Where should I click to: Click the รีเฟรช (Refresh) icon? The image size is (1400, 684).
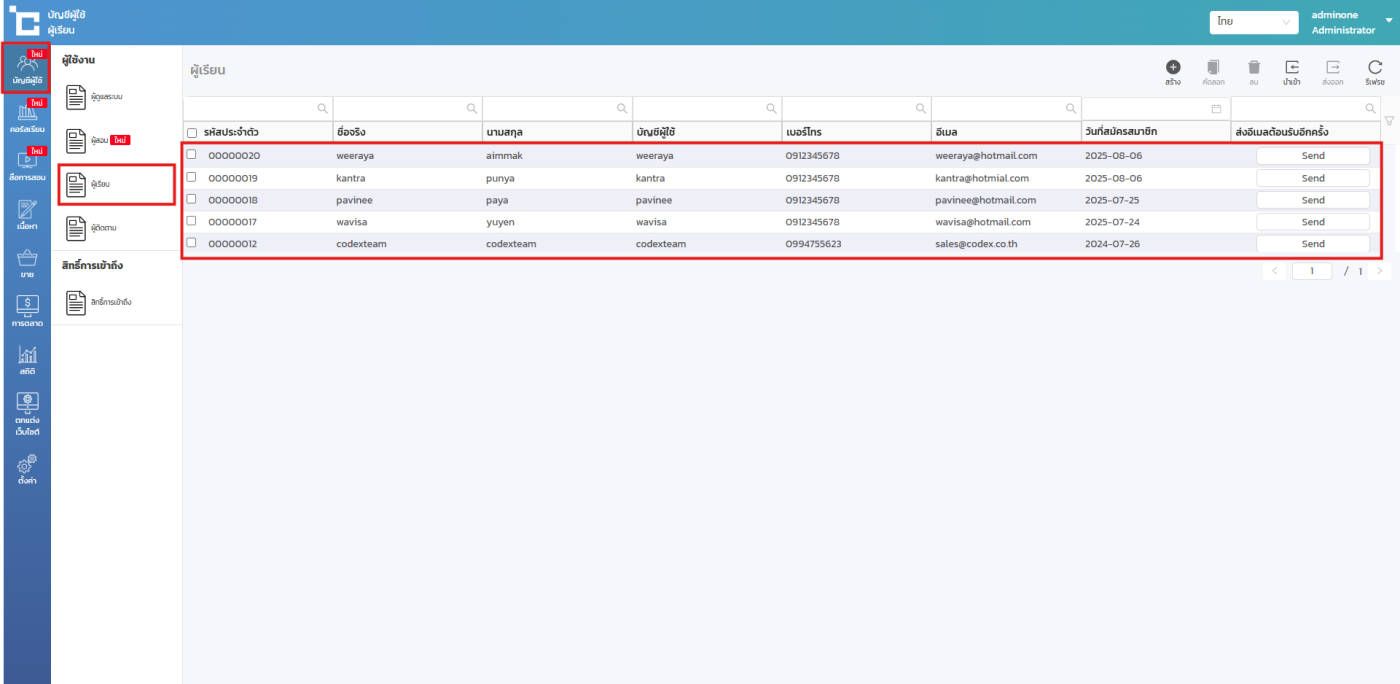click(x=1375, y=67)
